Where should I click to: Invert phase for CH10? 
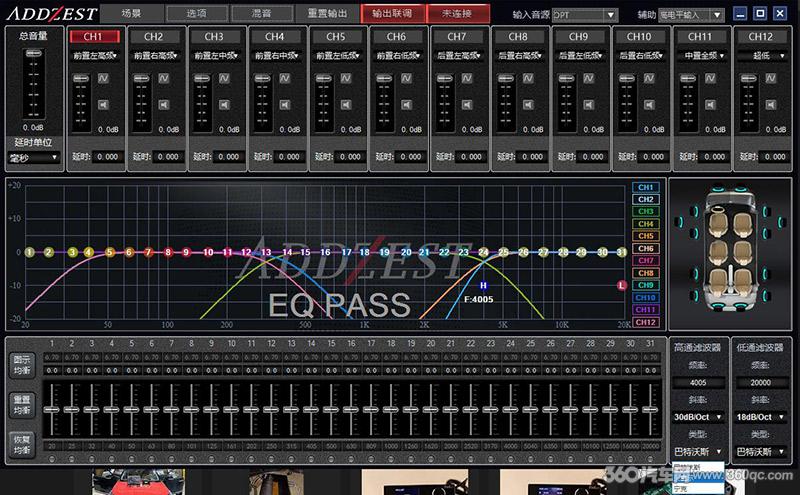[x=649, y=78]
